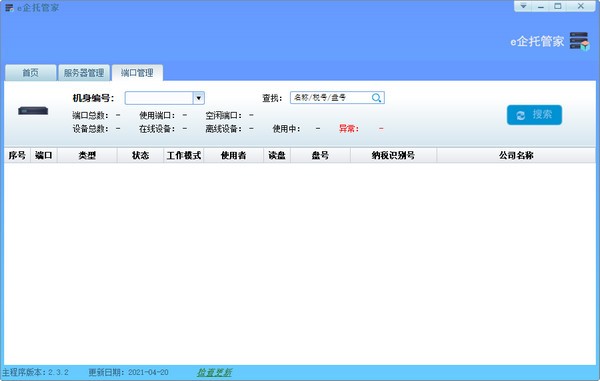Click the 空闲端口 label
The image size is (600, 381).
(x=223, y=115)
